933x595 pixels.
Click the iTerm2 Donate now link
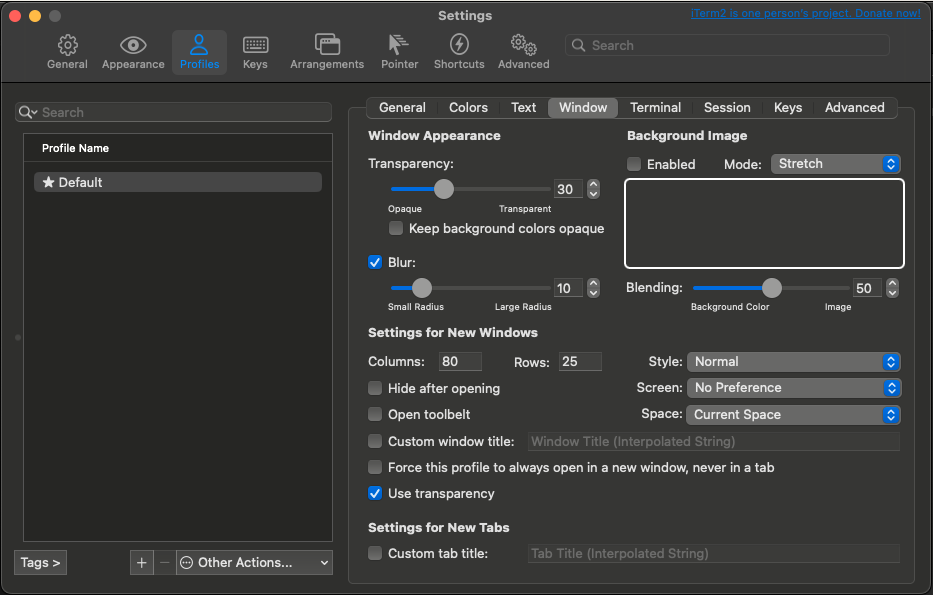click(x=806, y=13)
